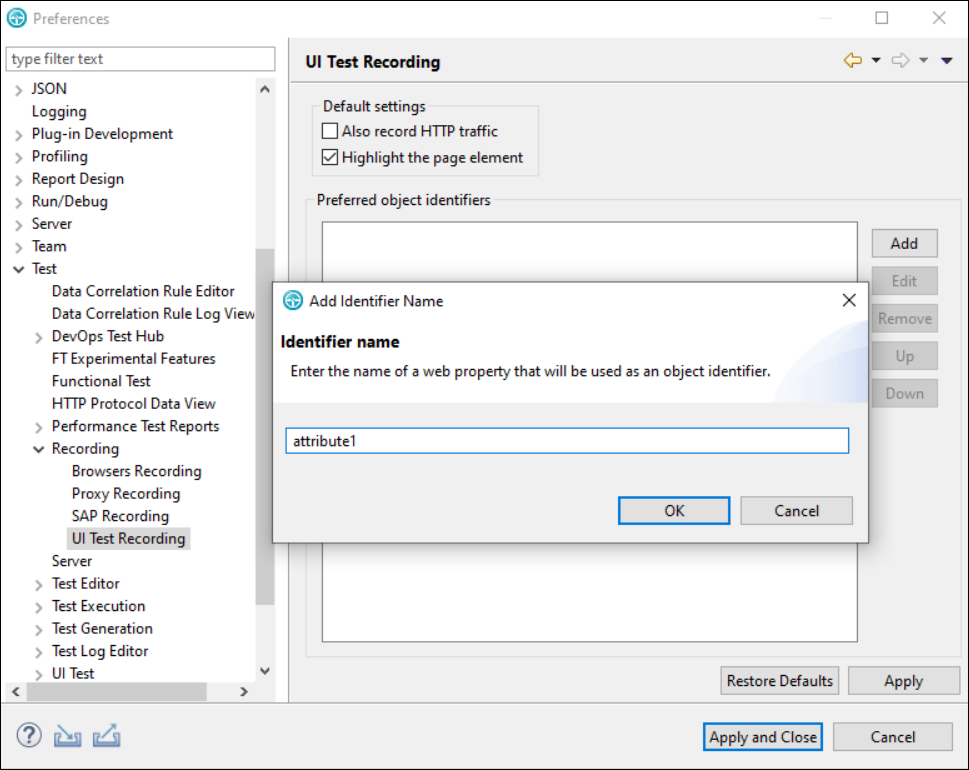Expand the JSON tree node

pyautogui.click(x=18, y=88)
